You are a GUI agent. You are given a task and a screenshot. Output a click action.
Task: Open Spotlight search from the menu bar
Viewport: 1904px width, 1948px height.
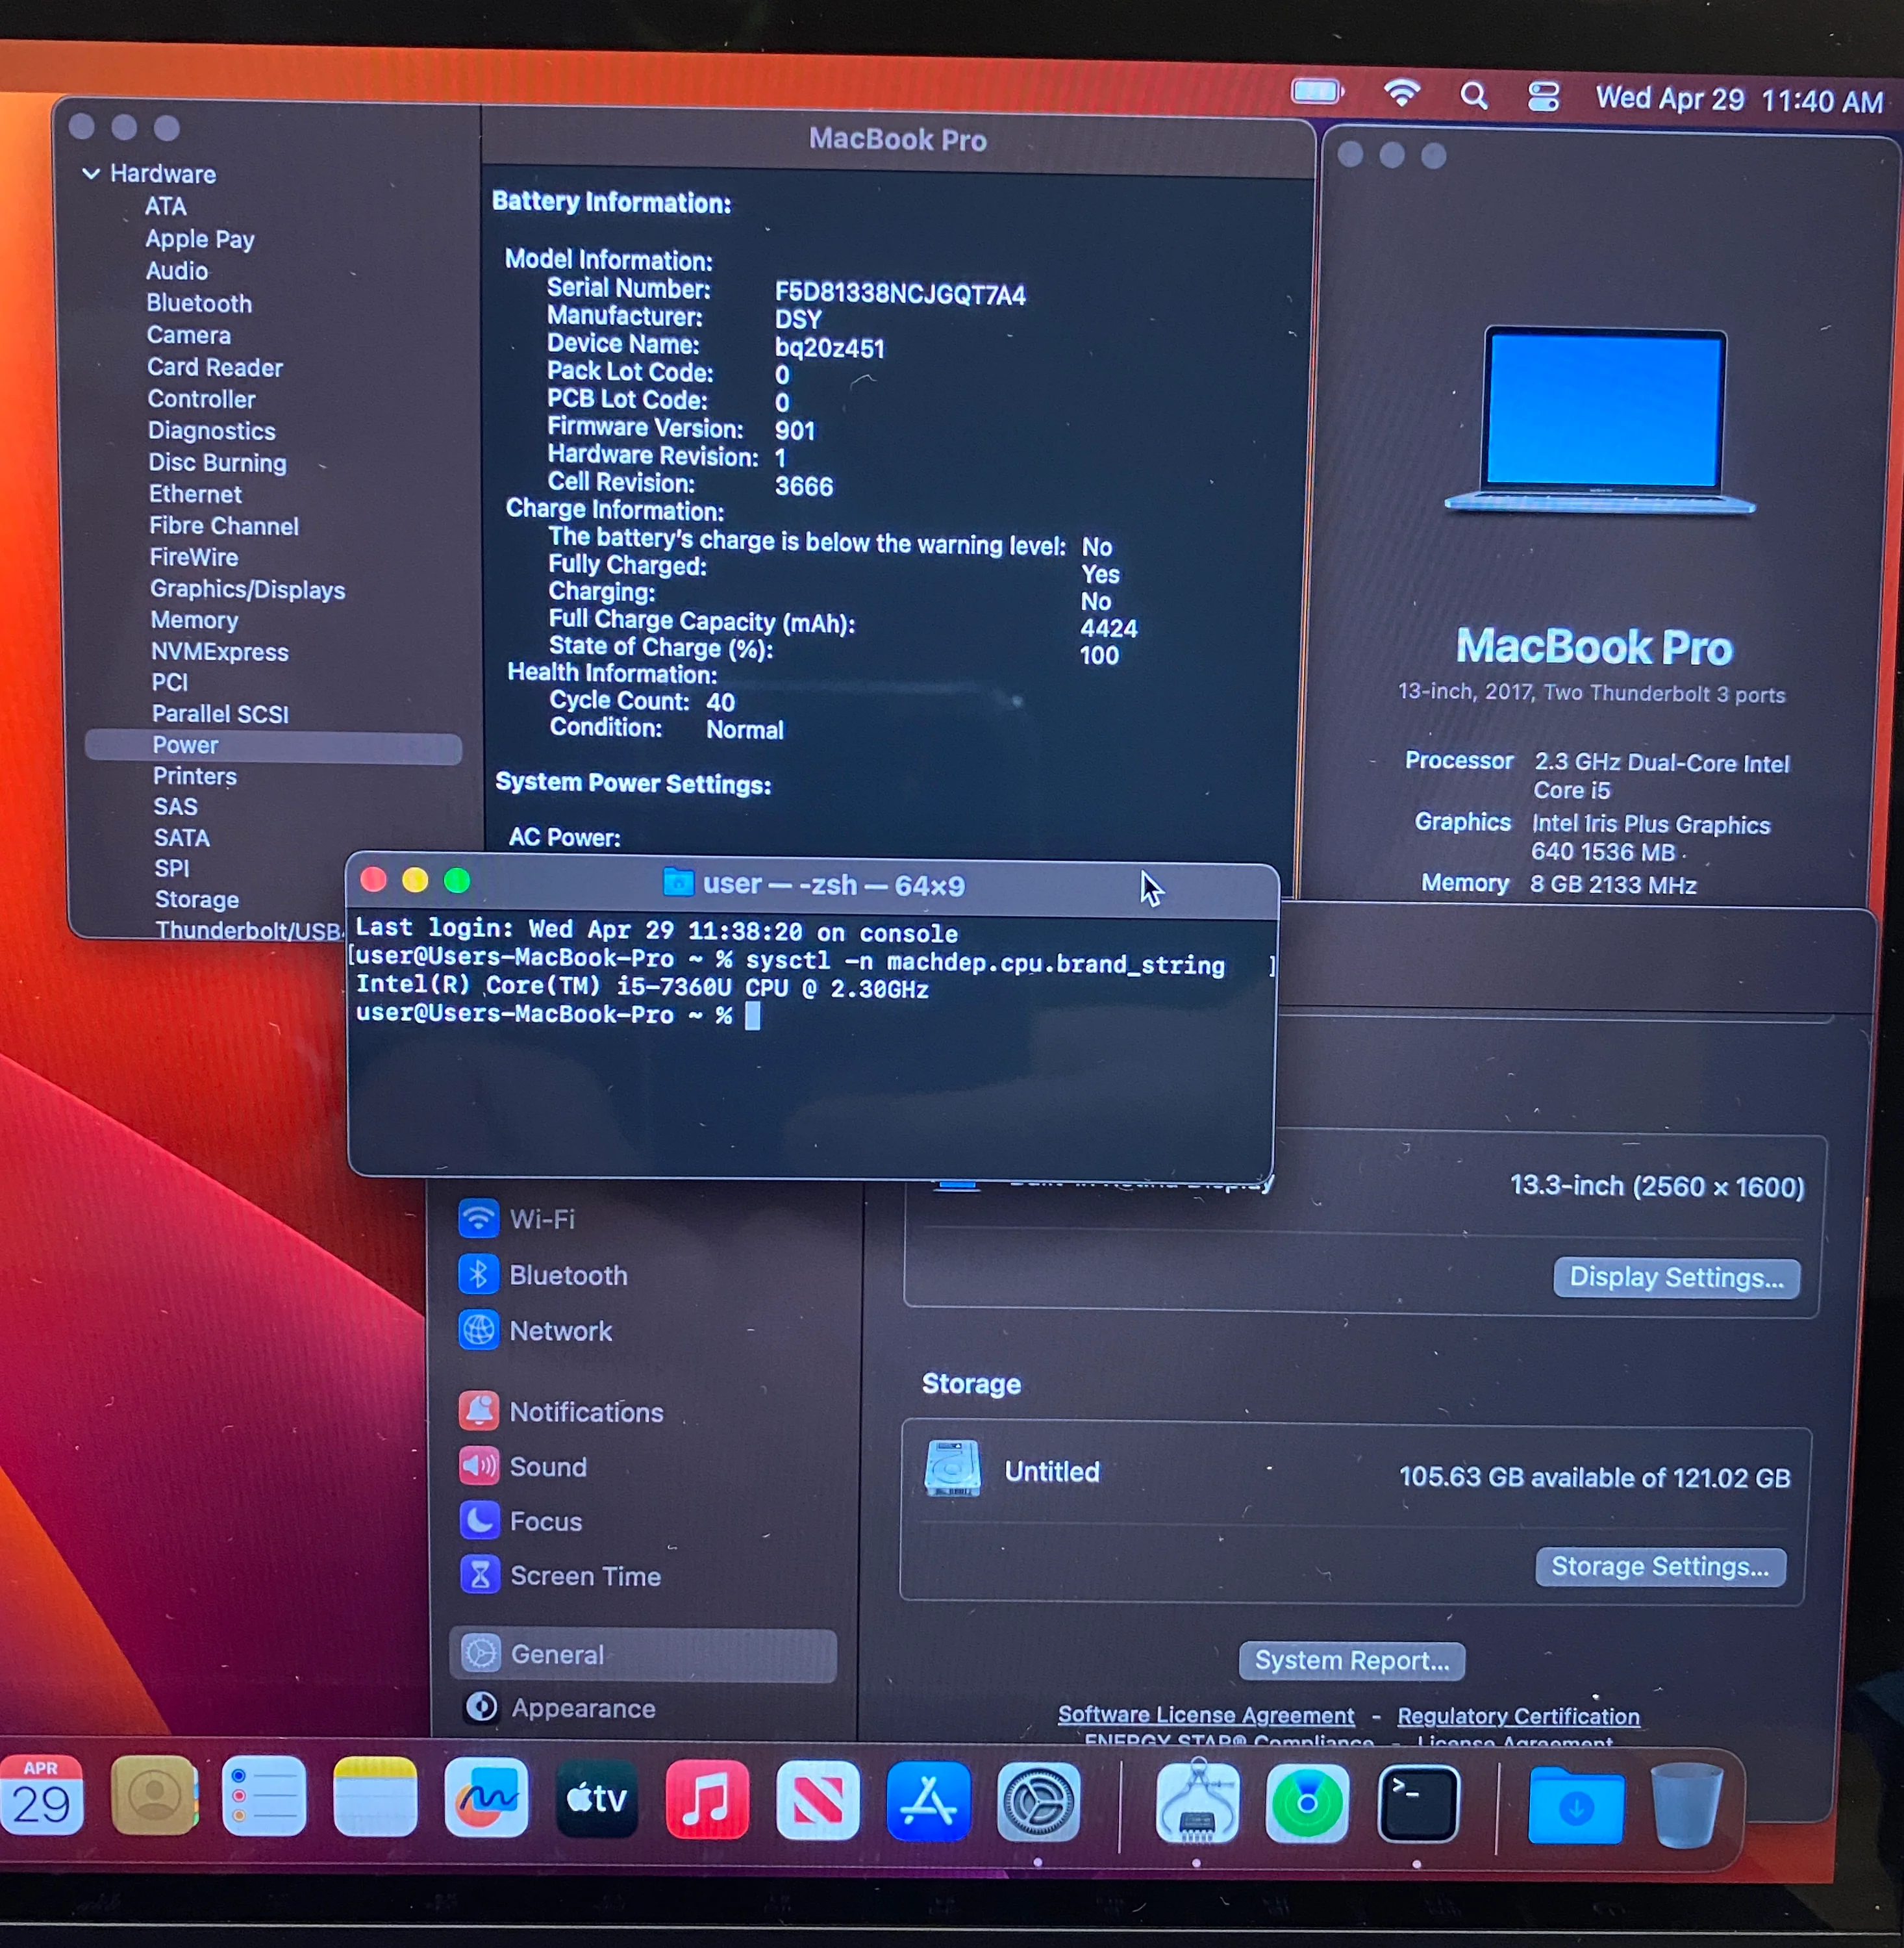point(1474,96)
